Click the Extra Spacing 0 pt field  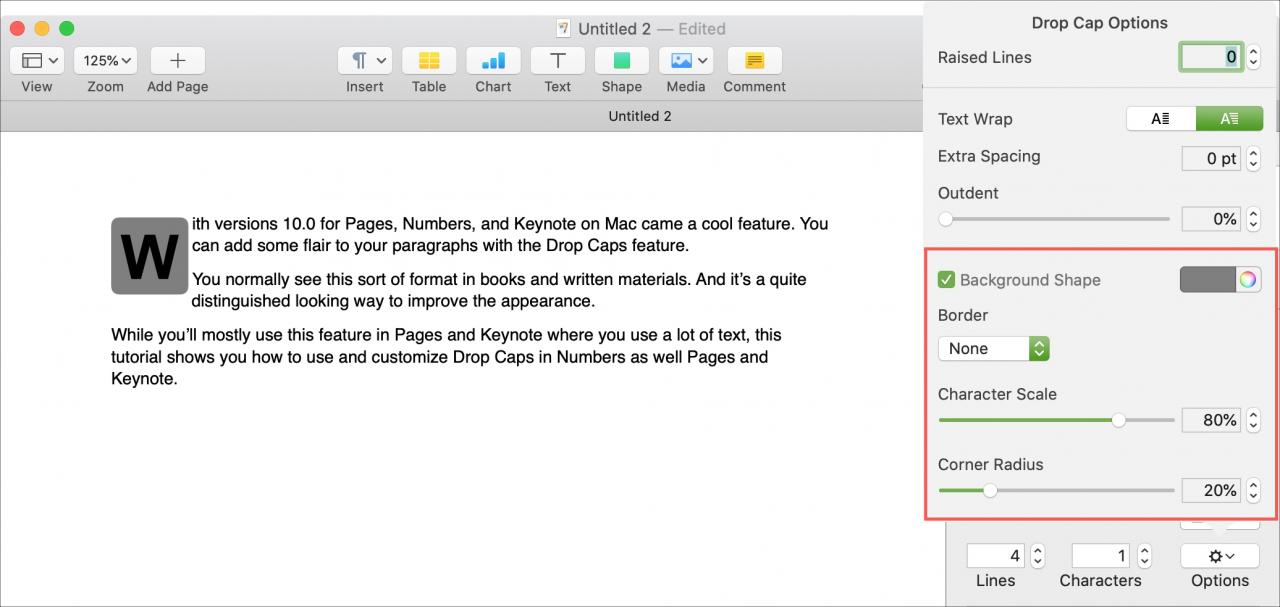point(1212,158)
